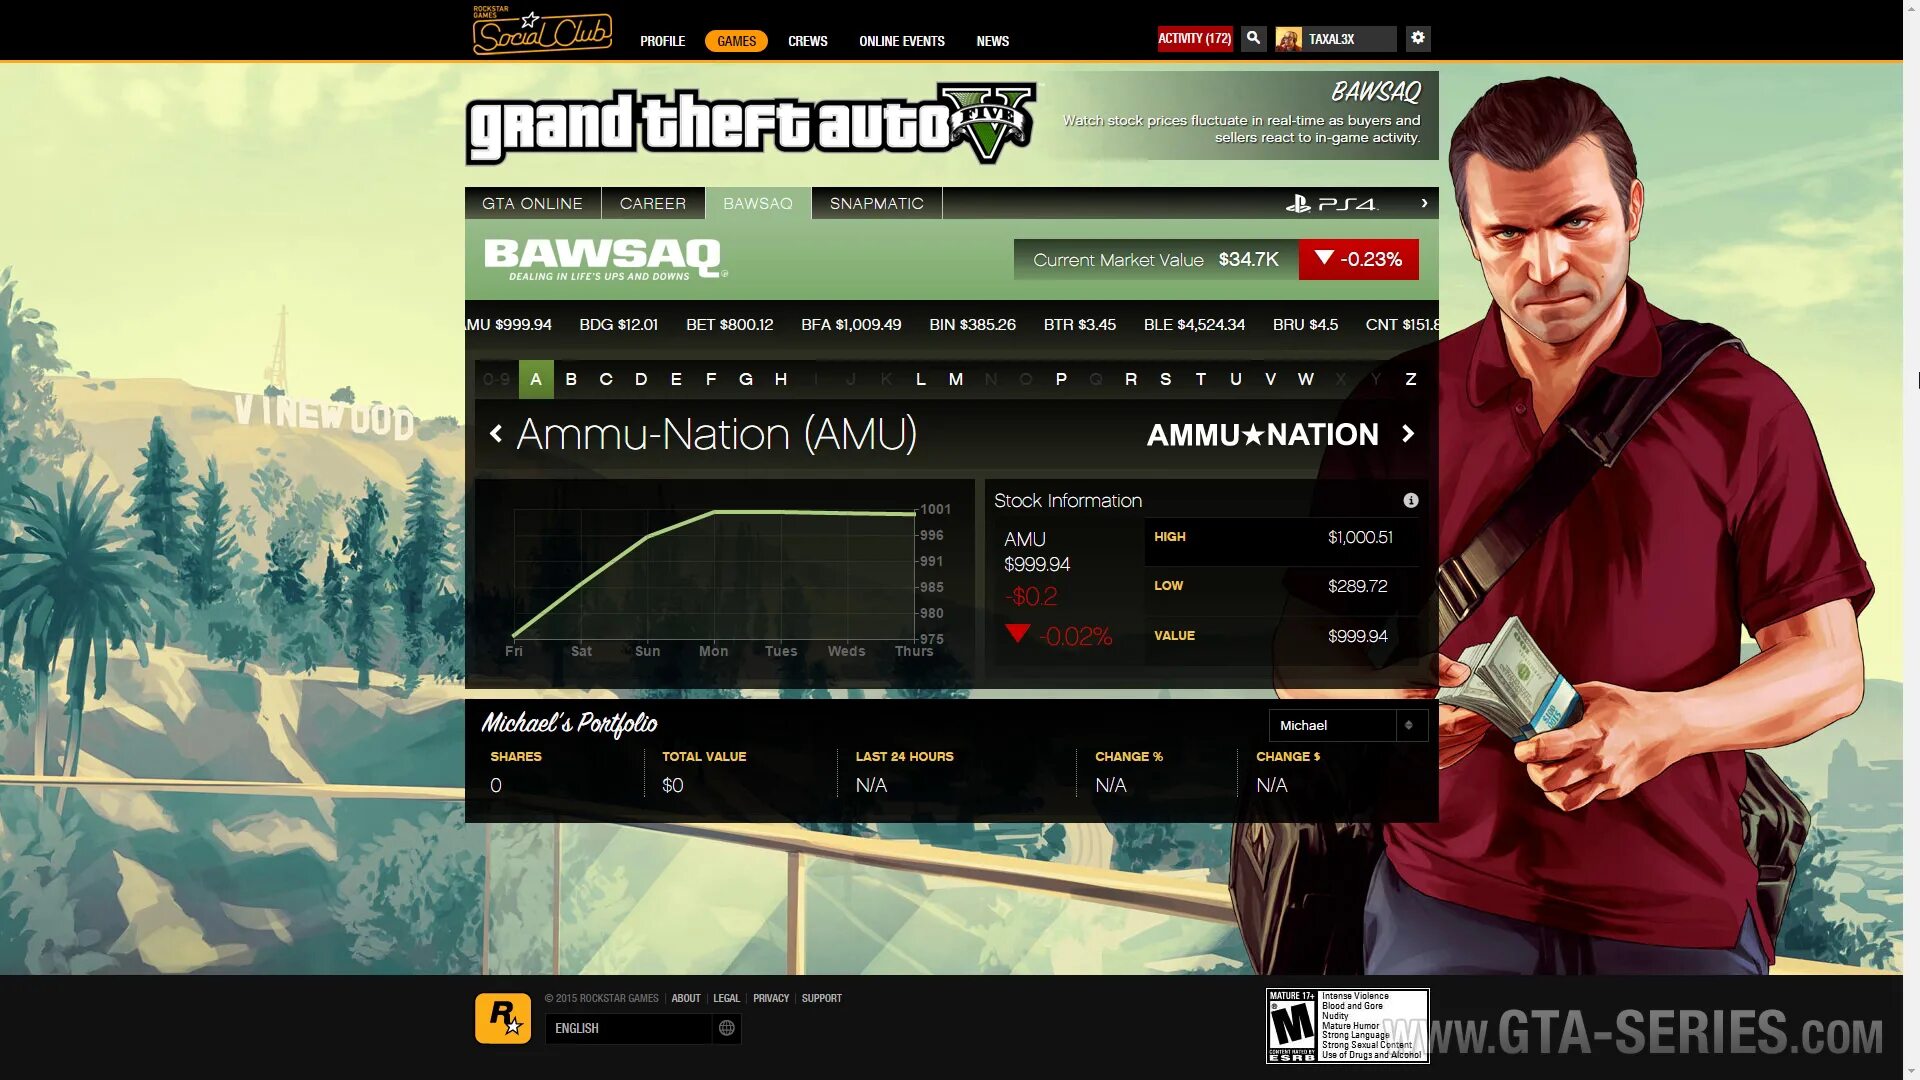Switch to the SNAPMATIC tab
The image size is (1920, 1080).
click(x=877, y=203)
